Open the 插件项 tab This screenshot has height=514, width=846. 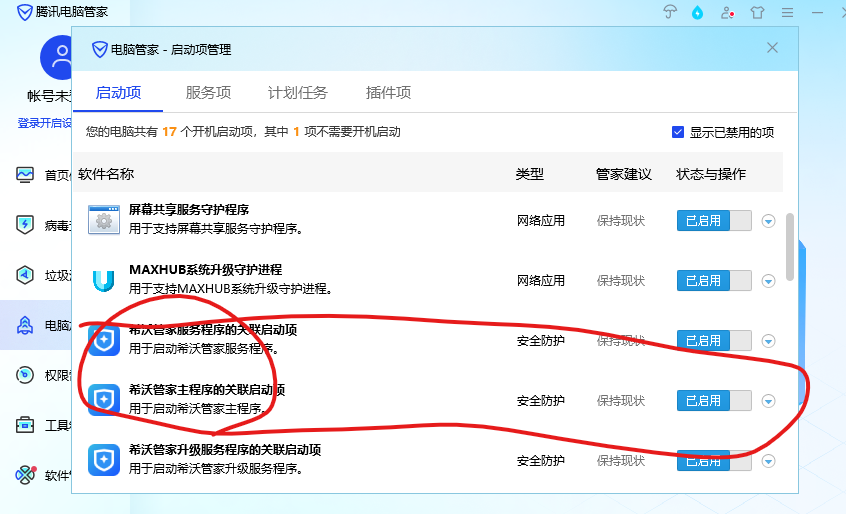(388, 93)
